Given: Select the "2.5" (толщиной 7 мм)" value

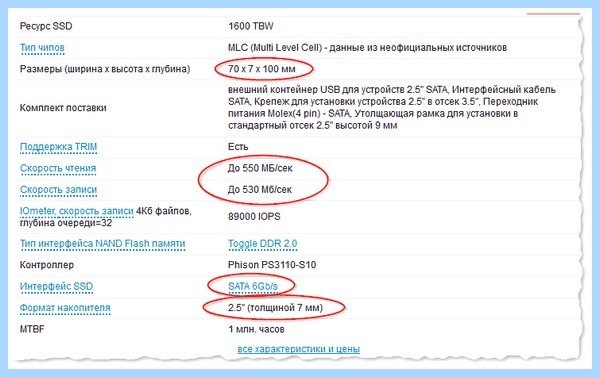Looking at the screenshot, I should pyautogui.click(x=276, y=308).
